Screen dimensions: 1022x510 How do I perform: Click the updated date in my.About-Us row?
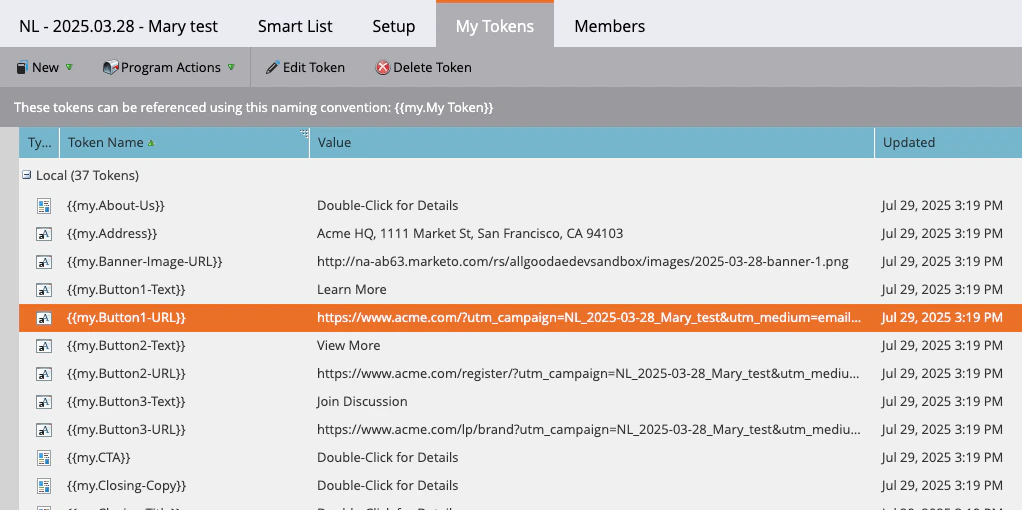[x=942, y=205]
